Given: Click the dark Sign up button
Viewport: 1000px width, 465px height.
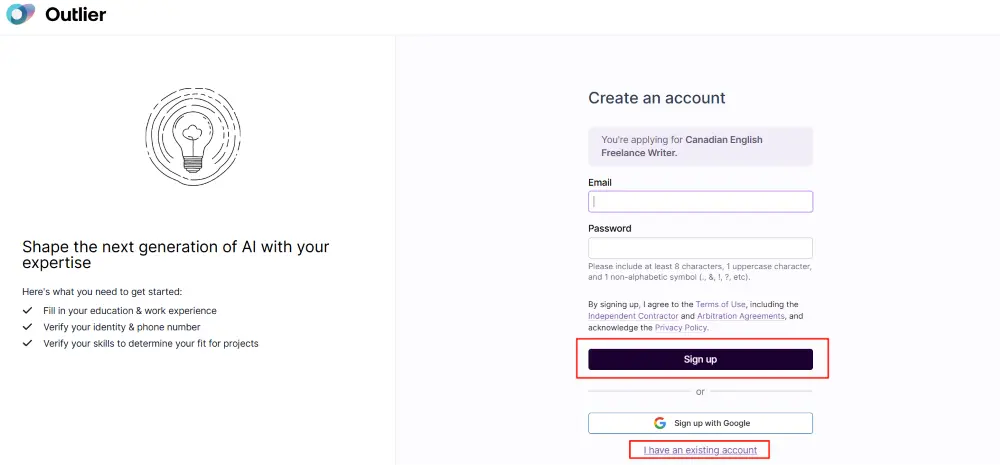Looking at the screenshot, I should pyautogui.click(x=700, y=359).
